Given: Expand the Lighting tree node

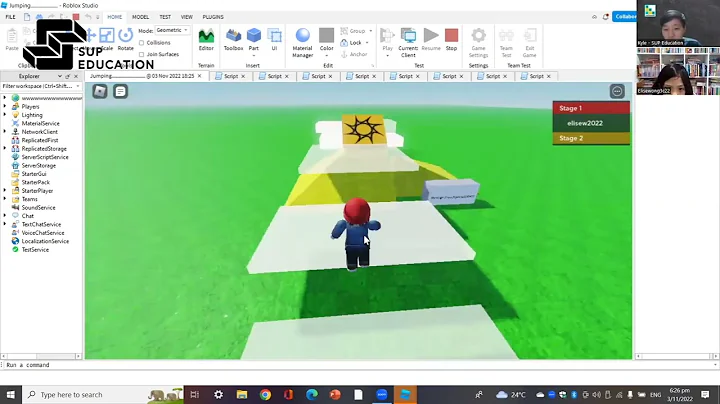Looking at the screenshot, I should pyautogui.click(x=5, y=115).
